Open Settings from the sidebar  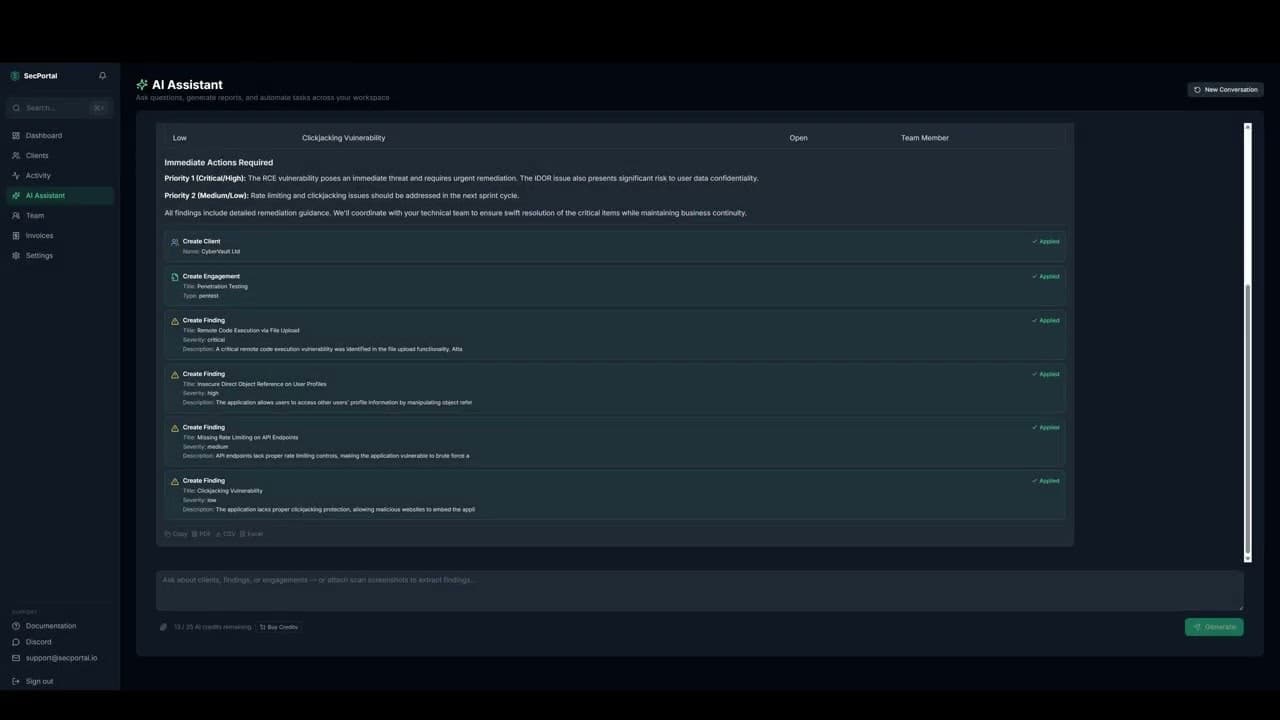[15, 255]
